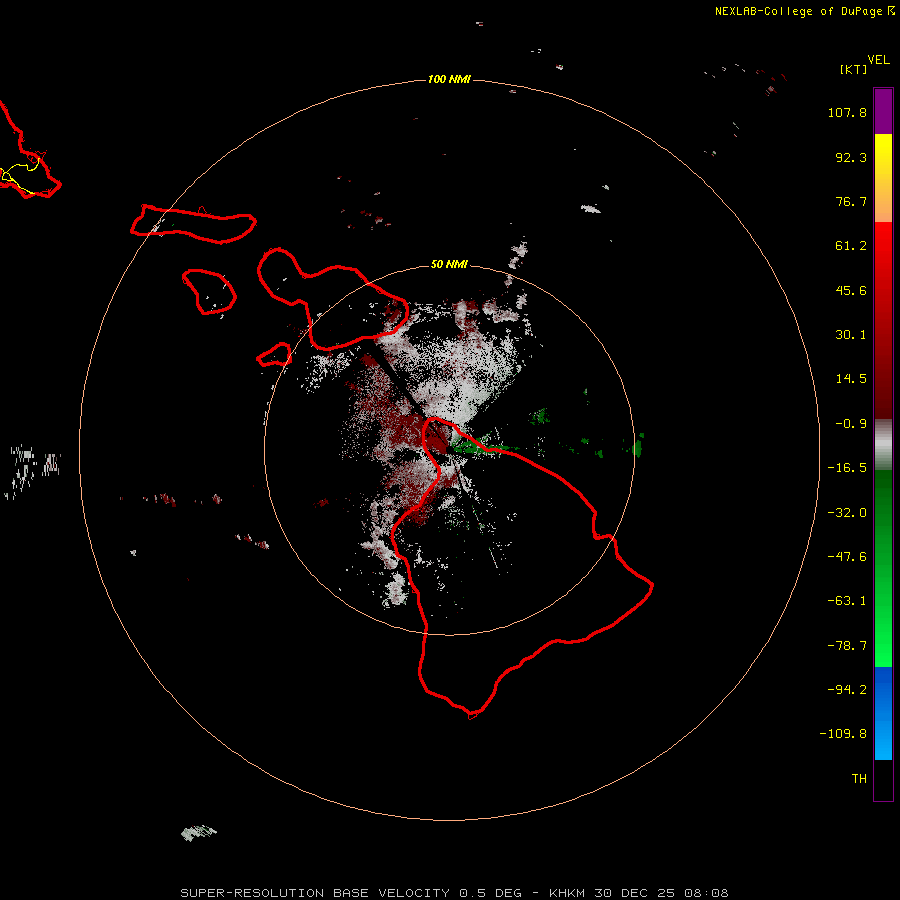Pick the green segment of the color bar
Screen dimensions: 900x900
click(883, 568)
